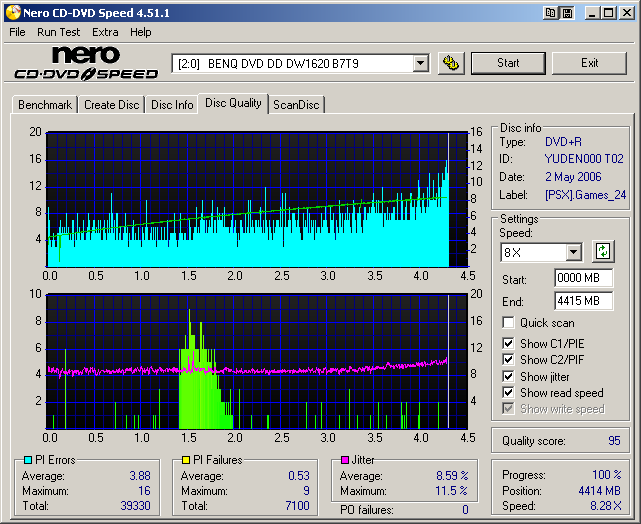641x524 pixels.
Task: Click the copy-to-clipboard icon in the title bar
Action: 551,13
